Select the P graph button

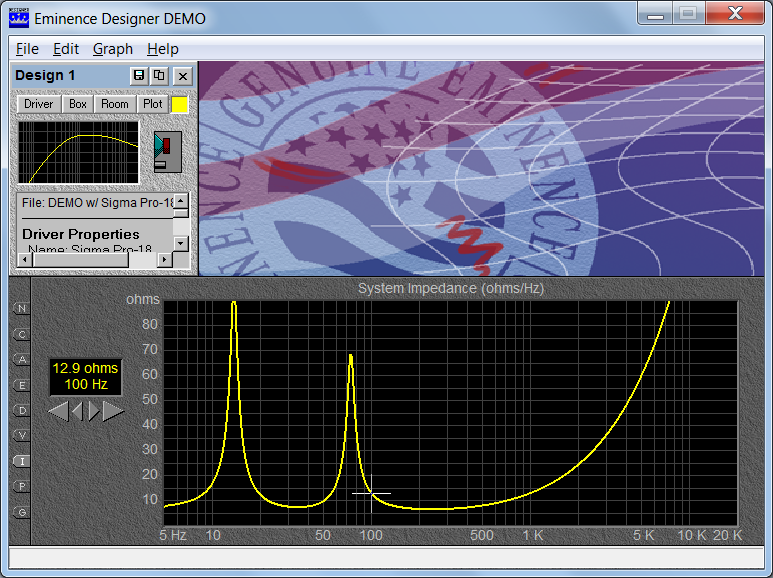(22, 487)
